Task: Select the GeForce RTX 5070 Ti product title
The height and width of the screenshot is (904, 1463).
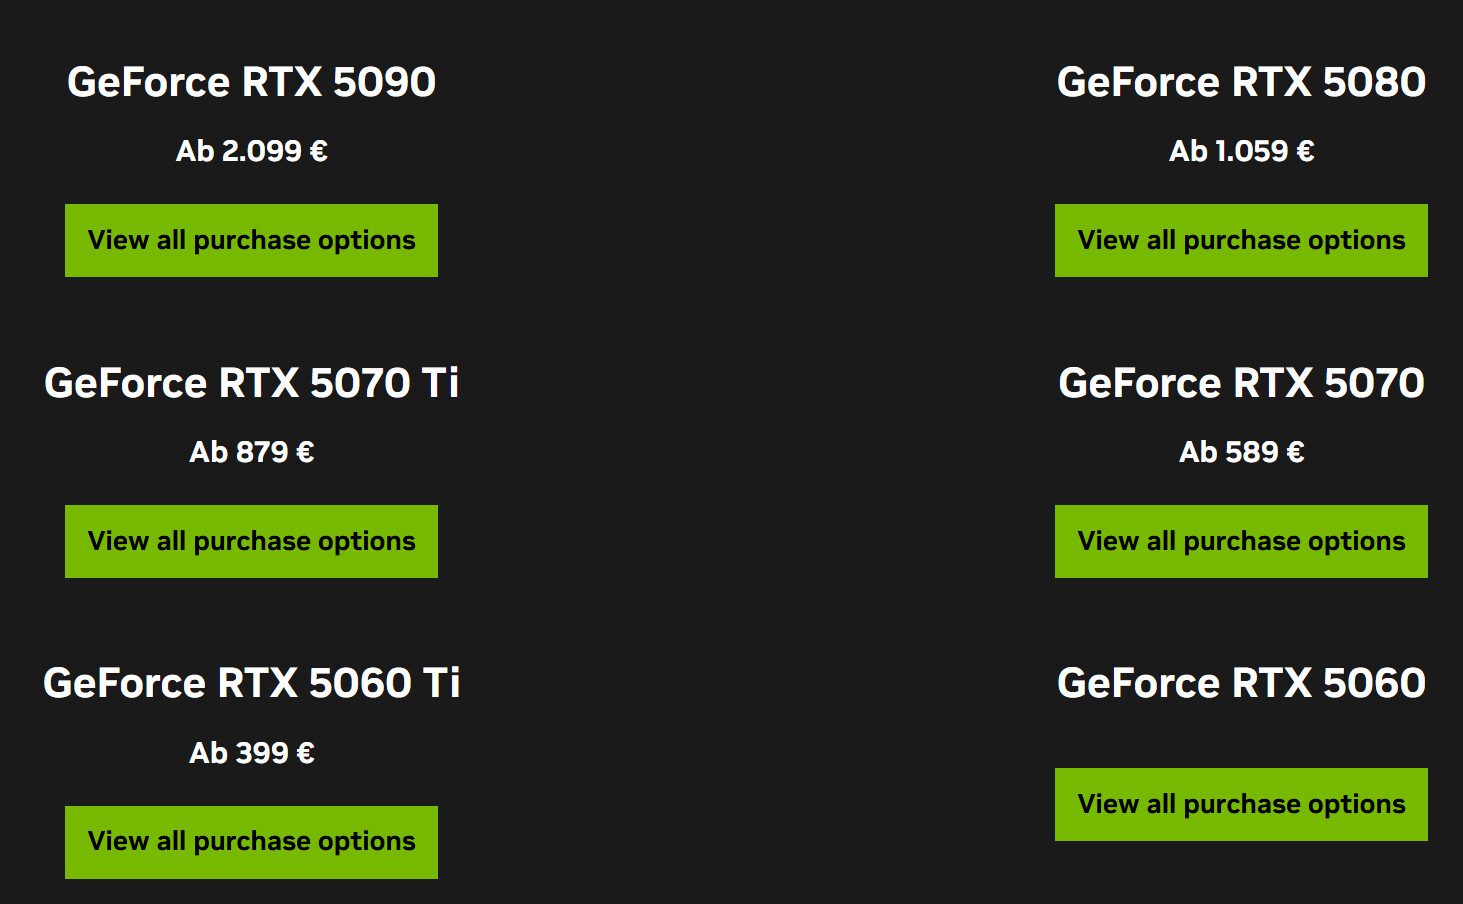Action: point(251,383)
